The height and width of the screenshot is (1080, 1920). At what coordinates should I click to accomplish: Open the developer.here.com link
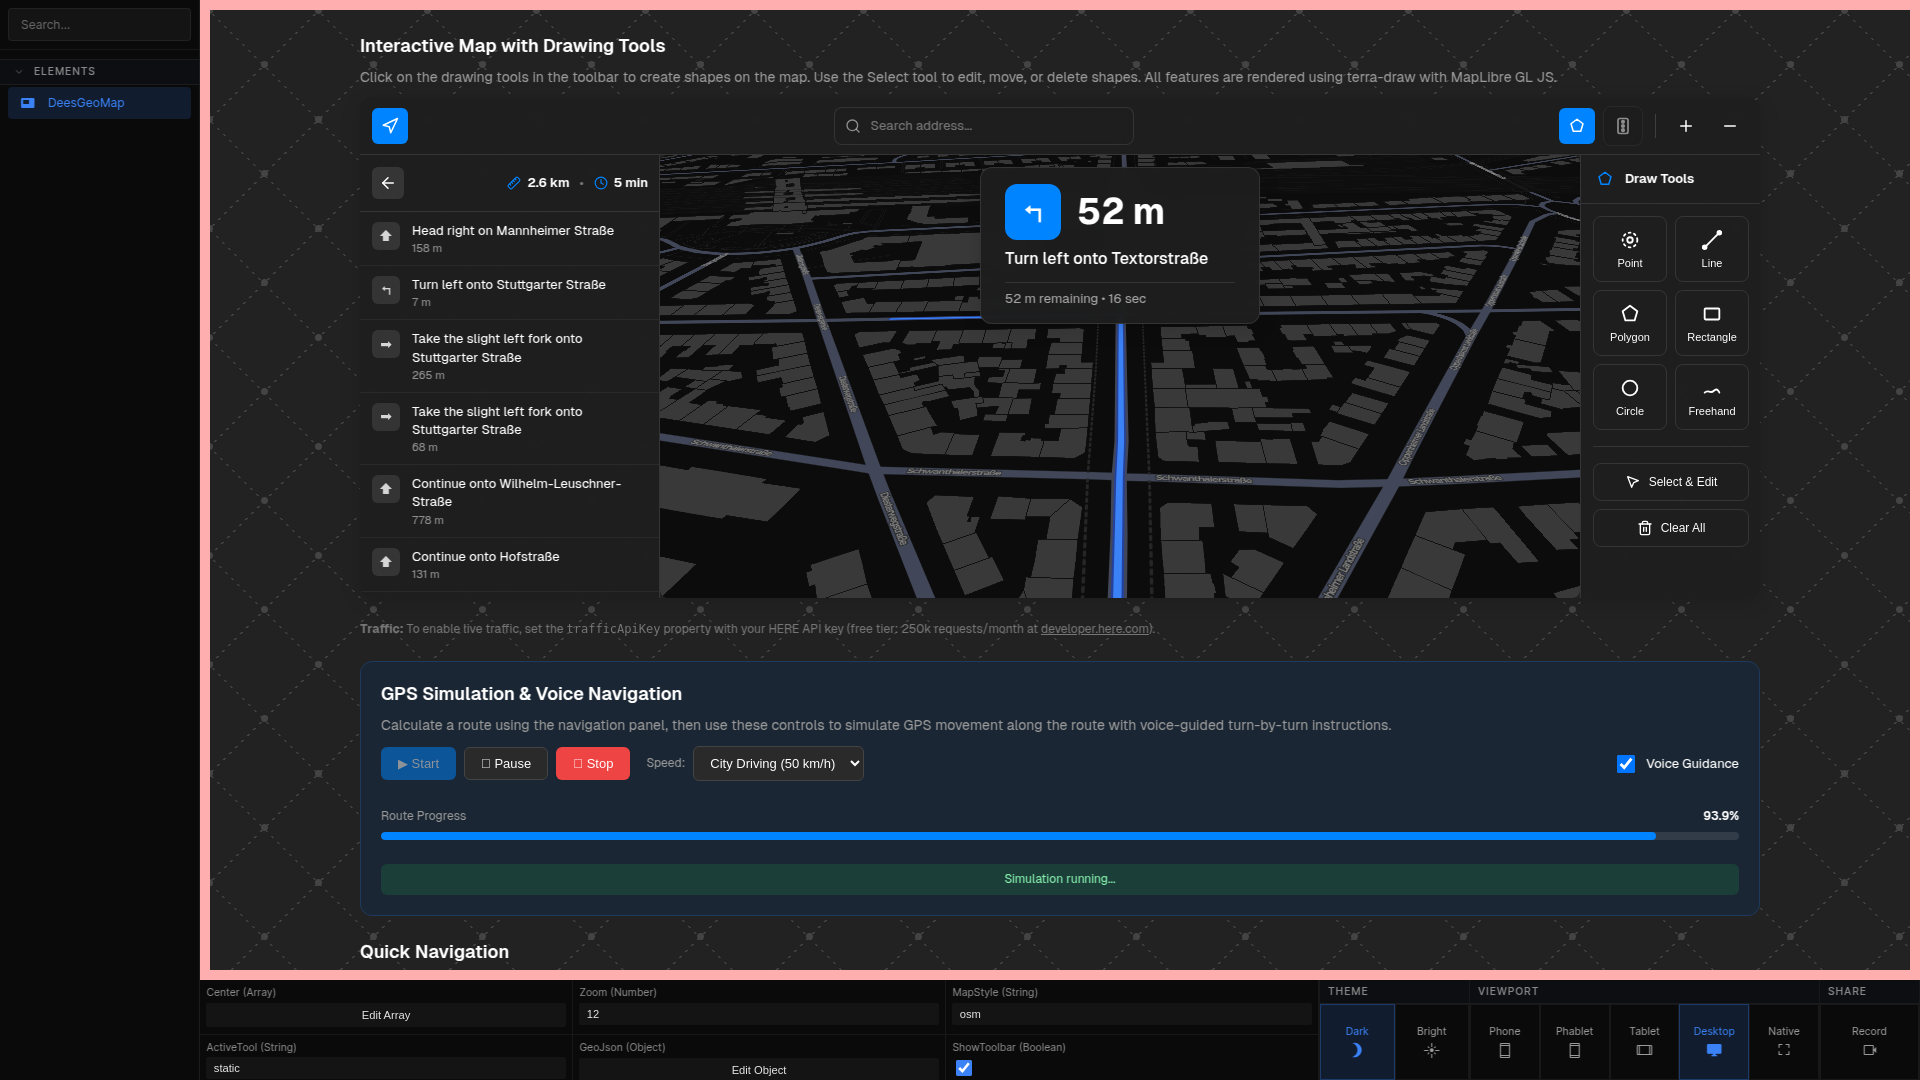[x=1094, y=629]
